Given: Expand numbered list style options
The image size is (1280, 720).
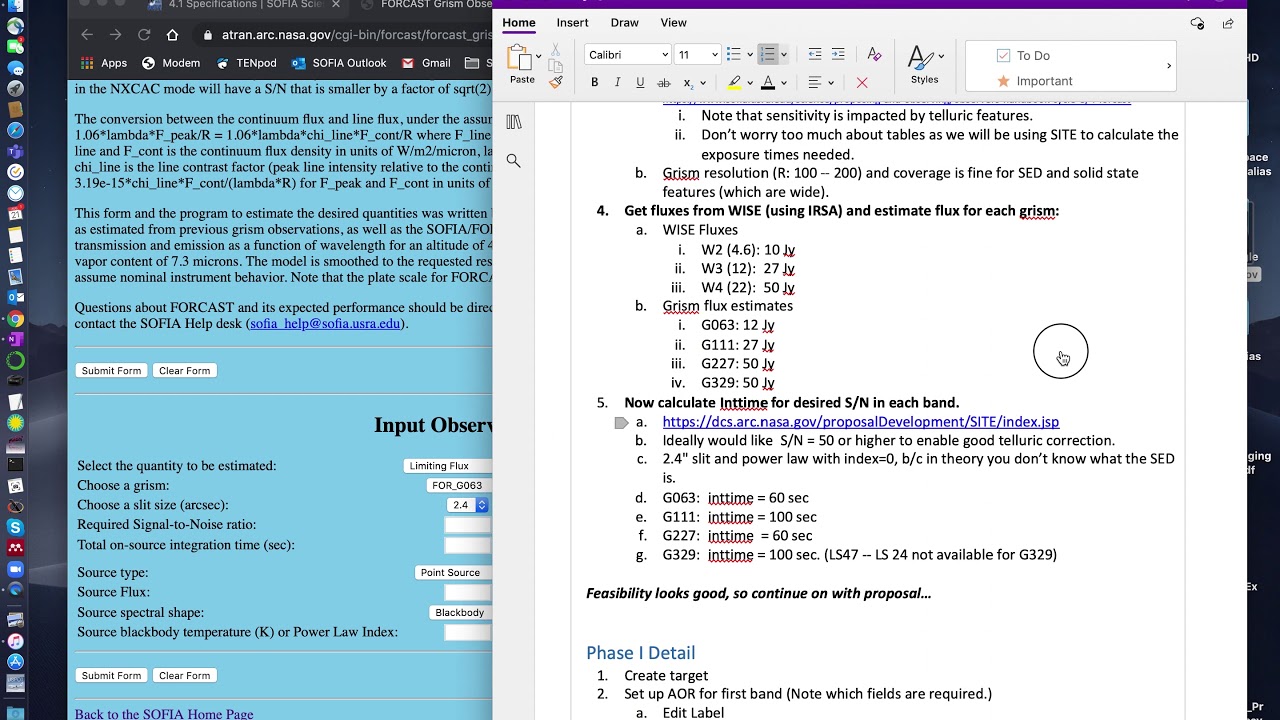Looking at the screenshot, I should coord(783,54).
